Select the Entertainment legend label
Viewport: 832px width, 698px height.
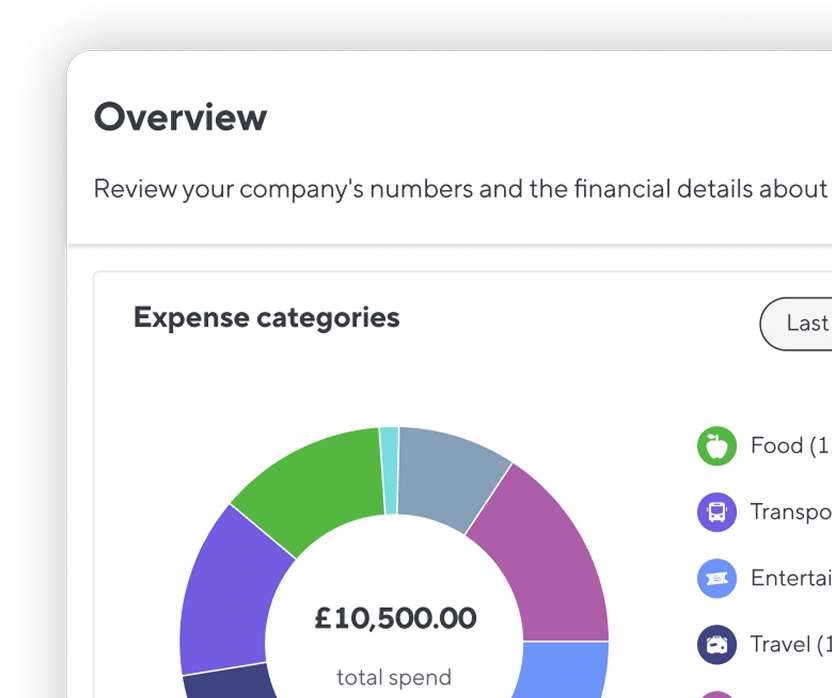tap(791, 578)
